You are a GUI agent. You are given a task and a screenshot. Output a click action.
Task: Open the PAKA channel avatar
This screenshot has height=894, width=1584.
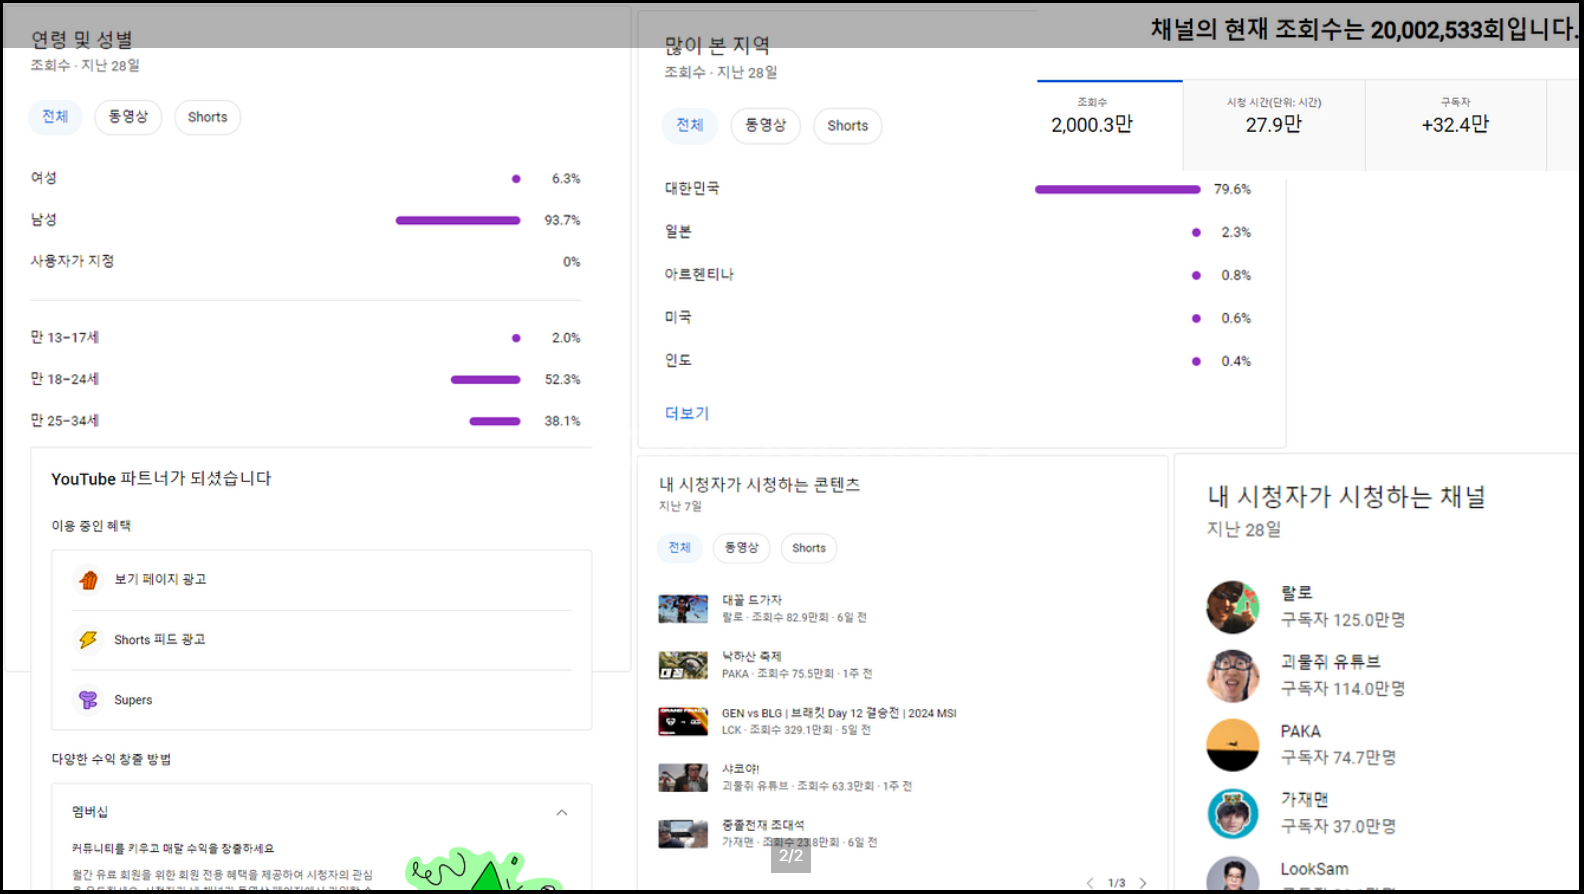(x=1233, y=745)
